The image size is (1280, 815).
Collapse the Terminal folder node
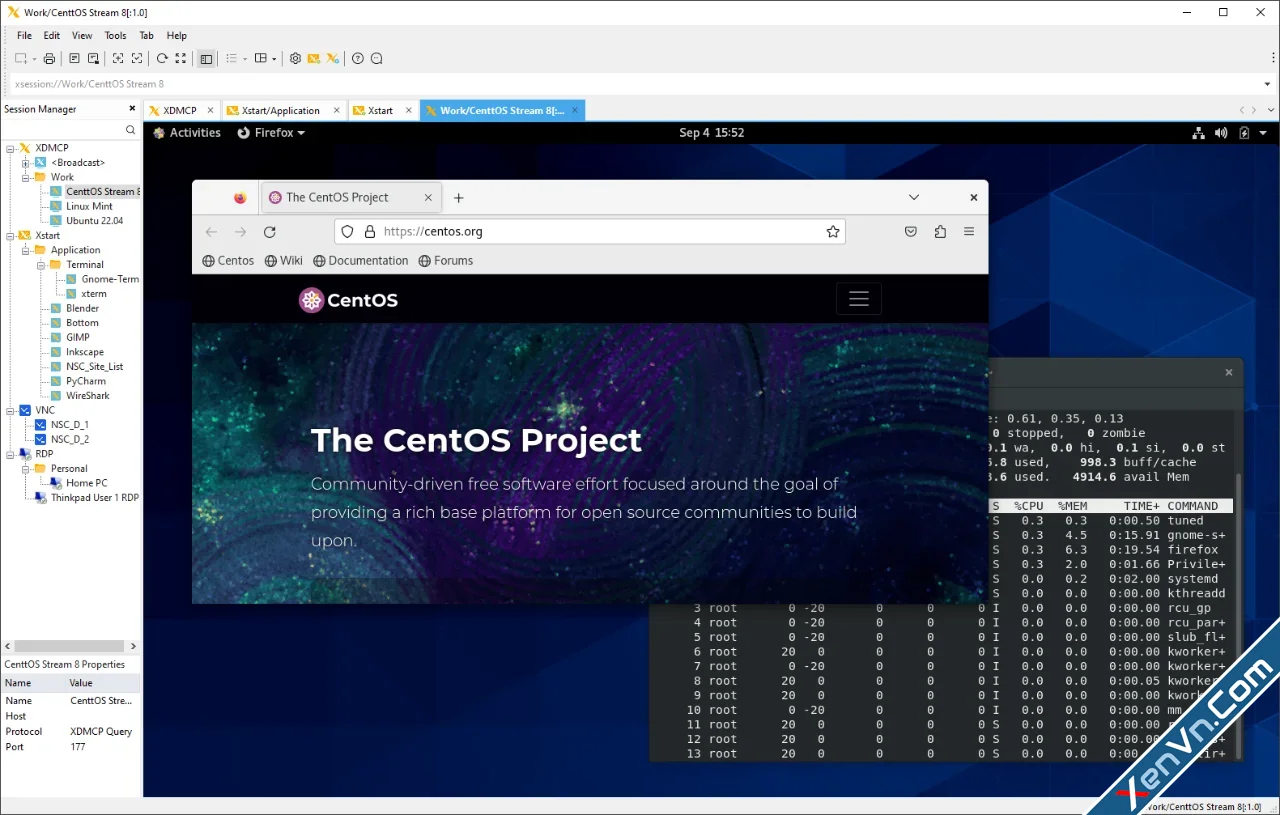pos(40,264)
